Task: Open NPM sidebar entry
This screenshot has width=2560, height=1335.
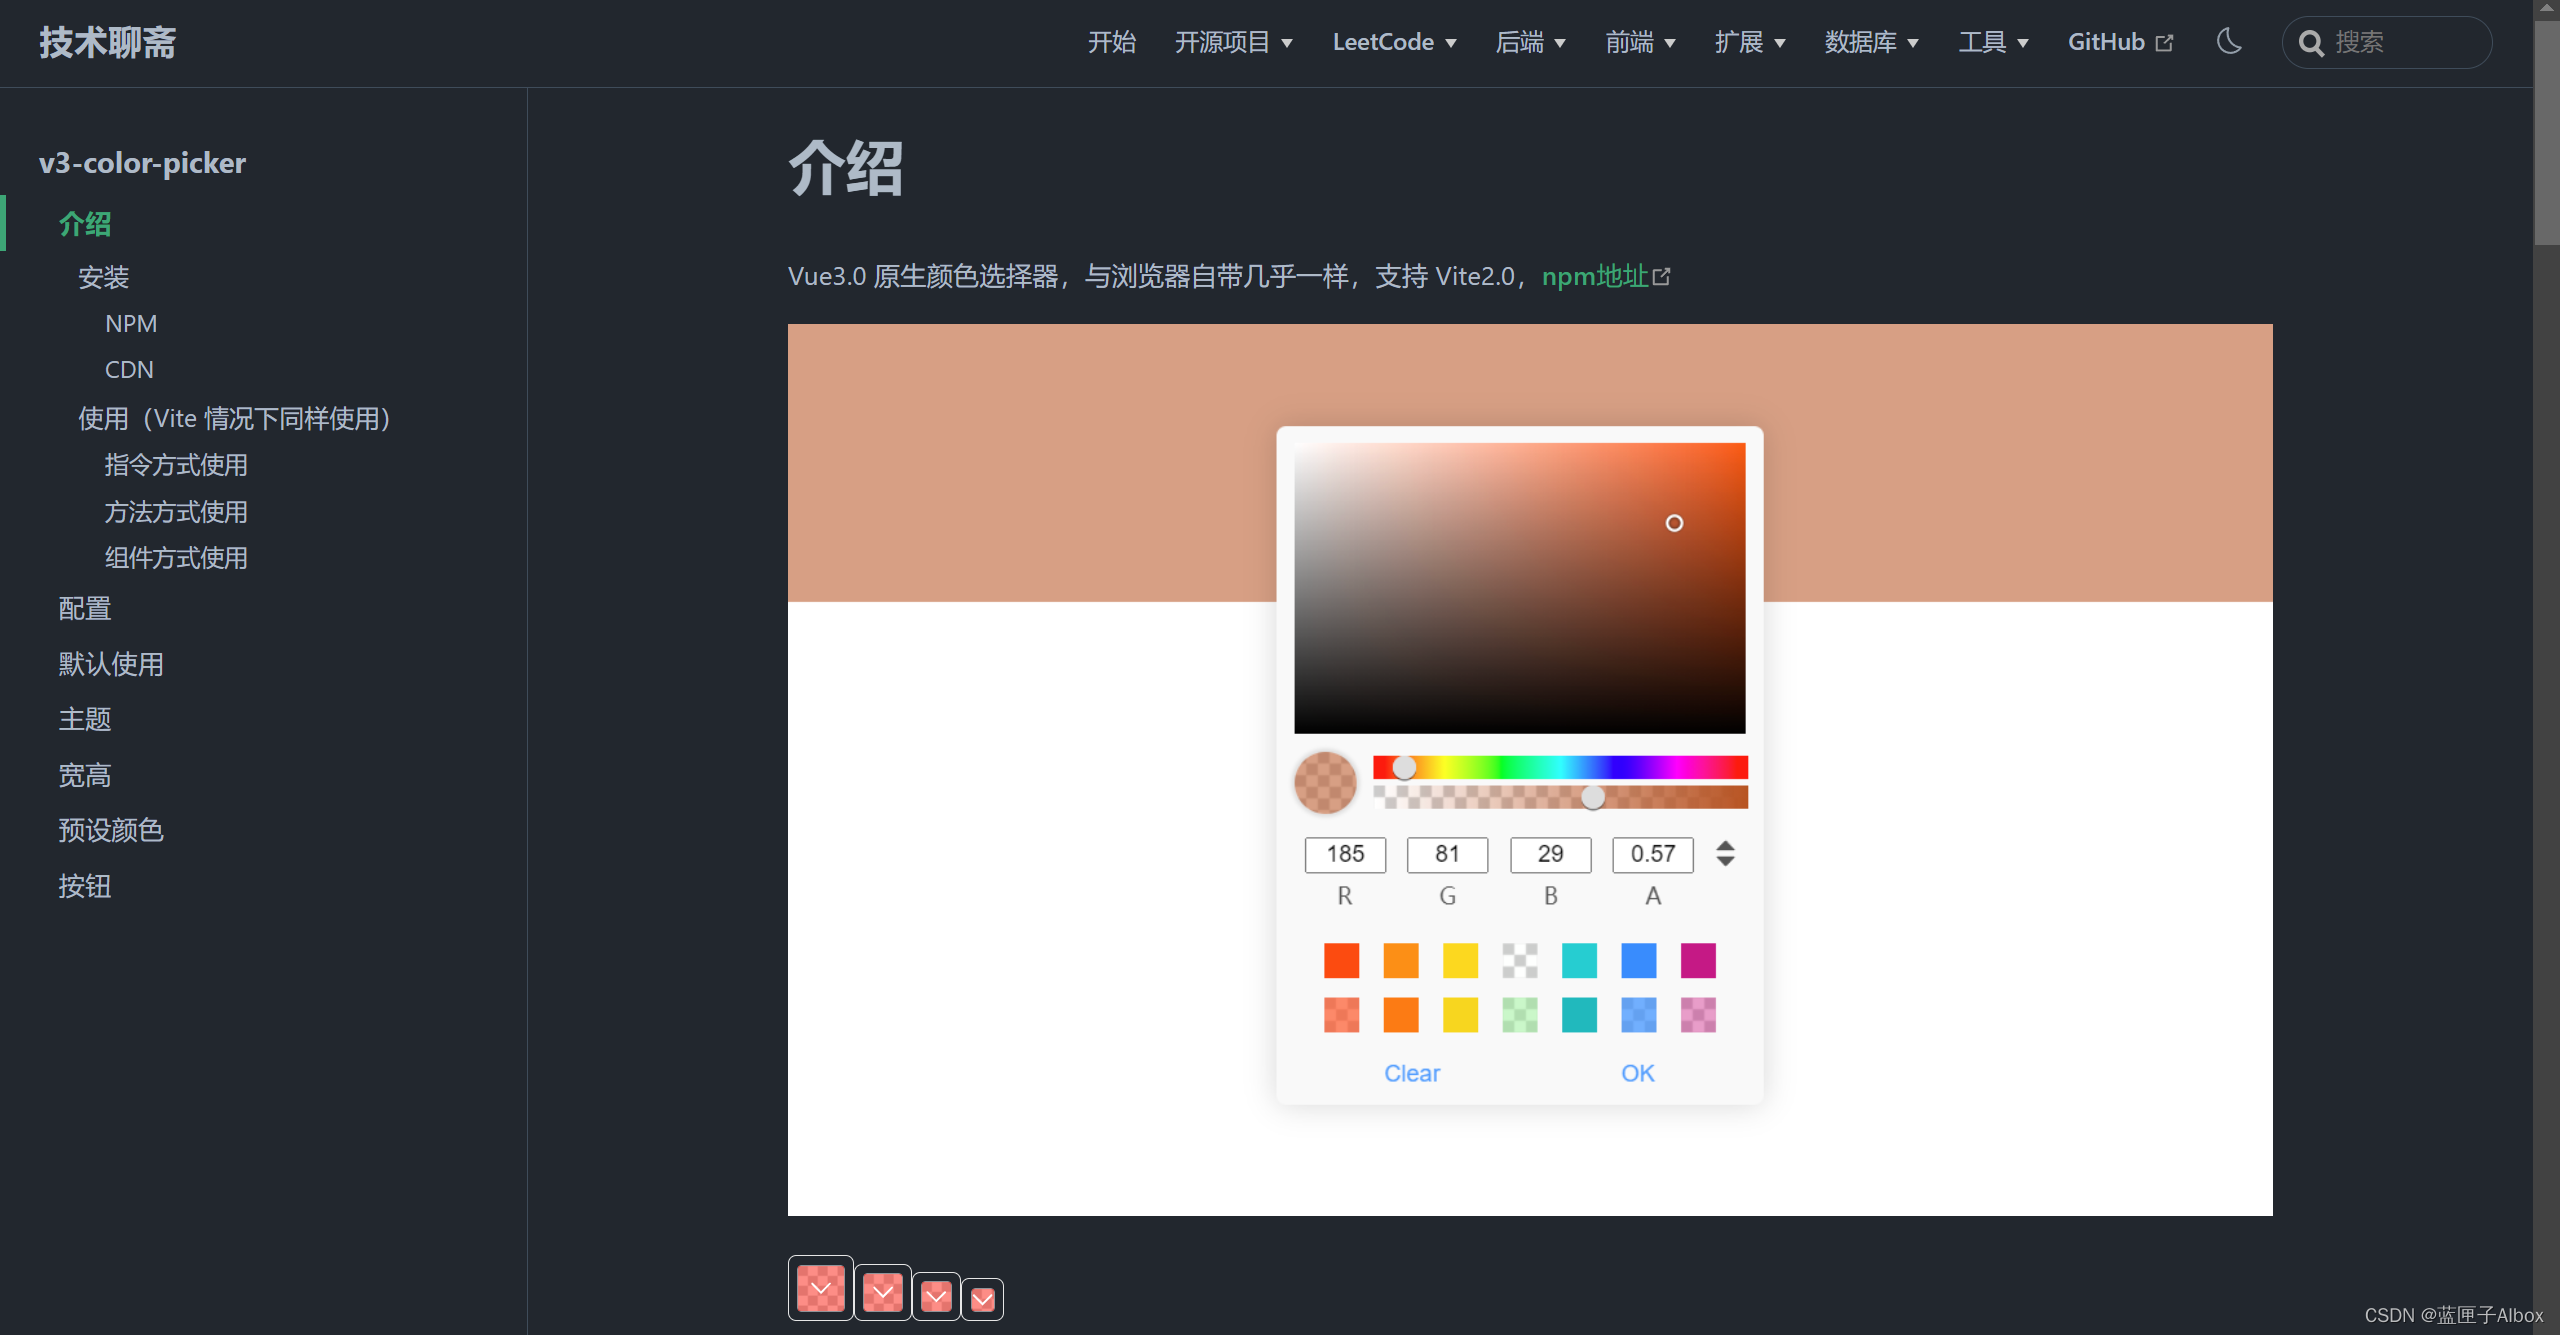Action: click(x=131, y=323)
